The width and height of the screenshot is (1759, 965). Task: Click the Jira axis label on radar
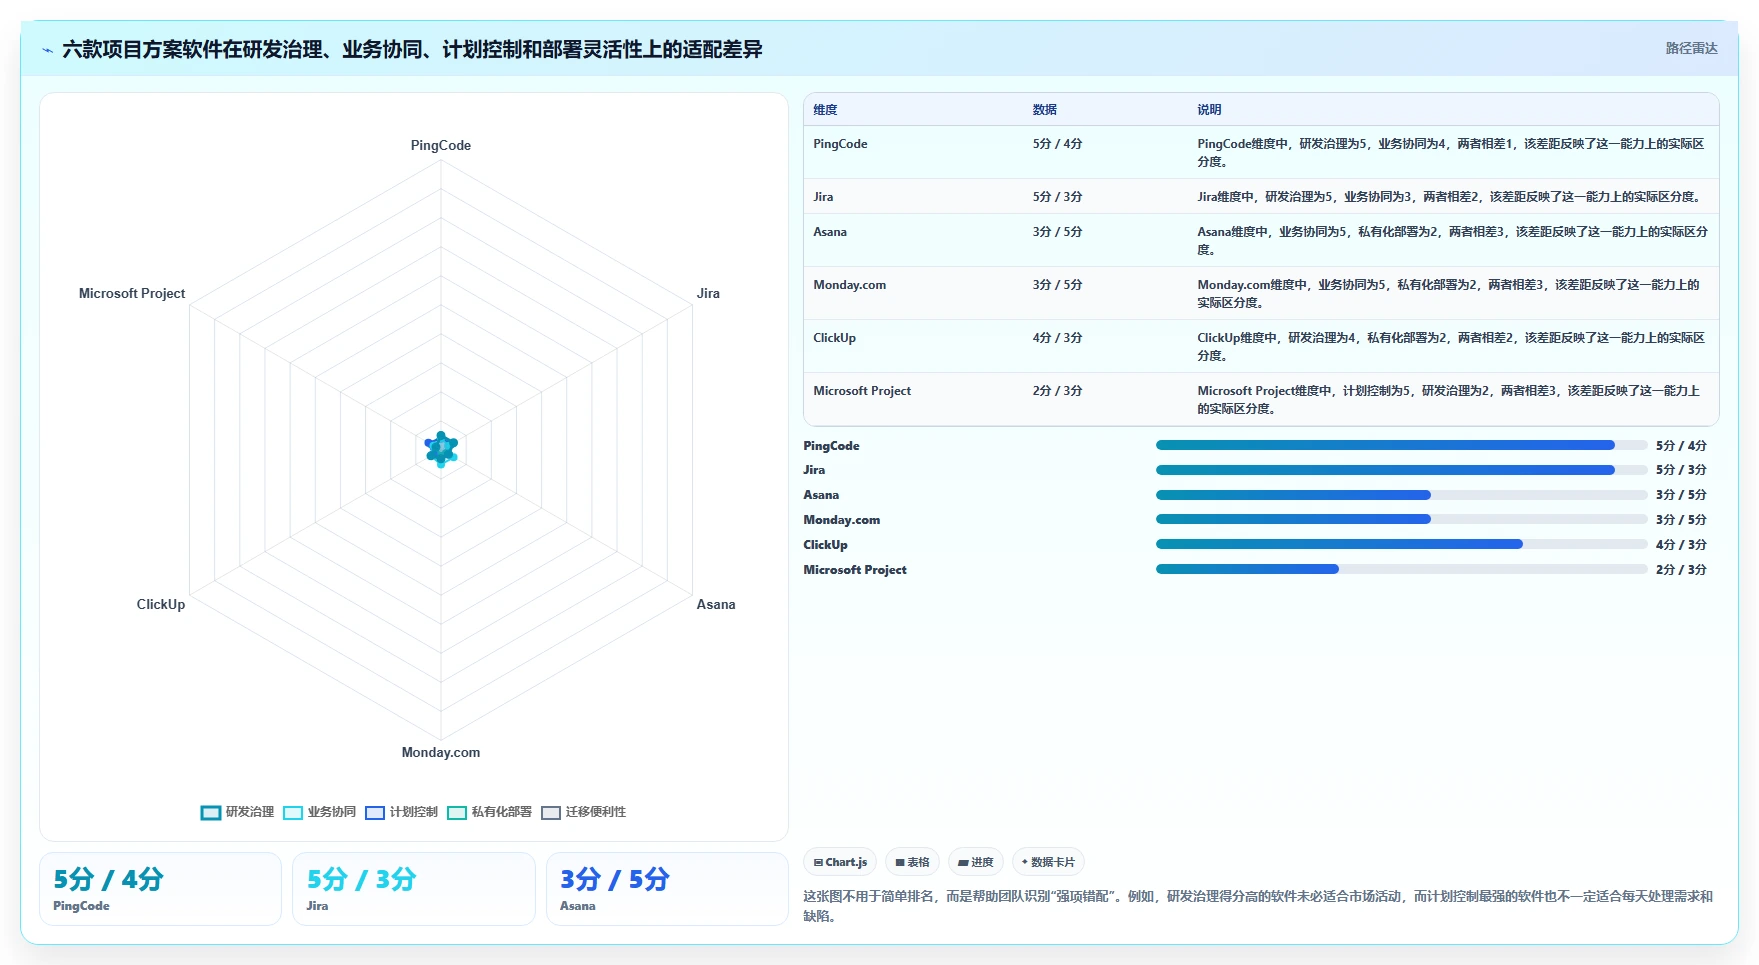click(708, 293)
